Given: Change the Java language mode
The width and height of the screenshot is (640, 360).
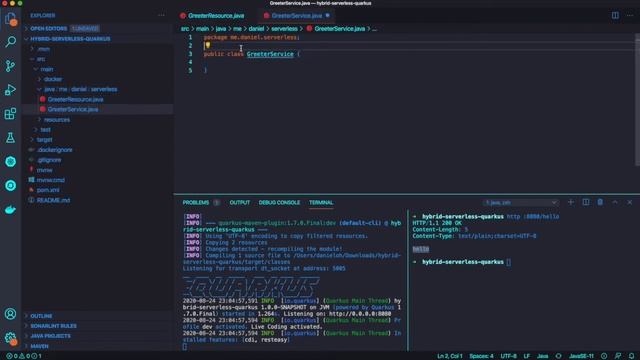Looking at the screenshot, I should pyautogui.click(x=542, y=356).
